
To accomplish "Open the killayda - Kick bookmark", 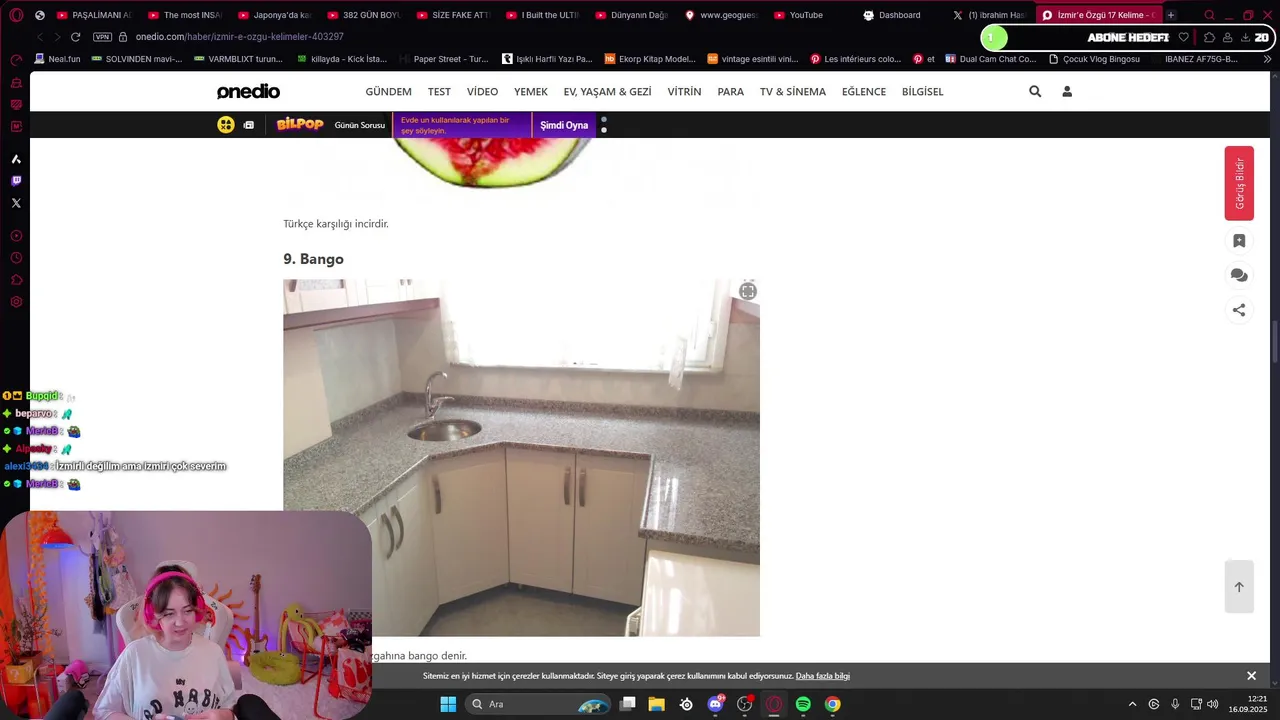I will 343,59.
